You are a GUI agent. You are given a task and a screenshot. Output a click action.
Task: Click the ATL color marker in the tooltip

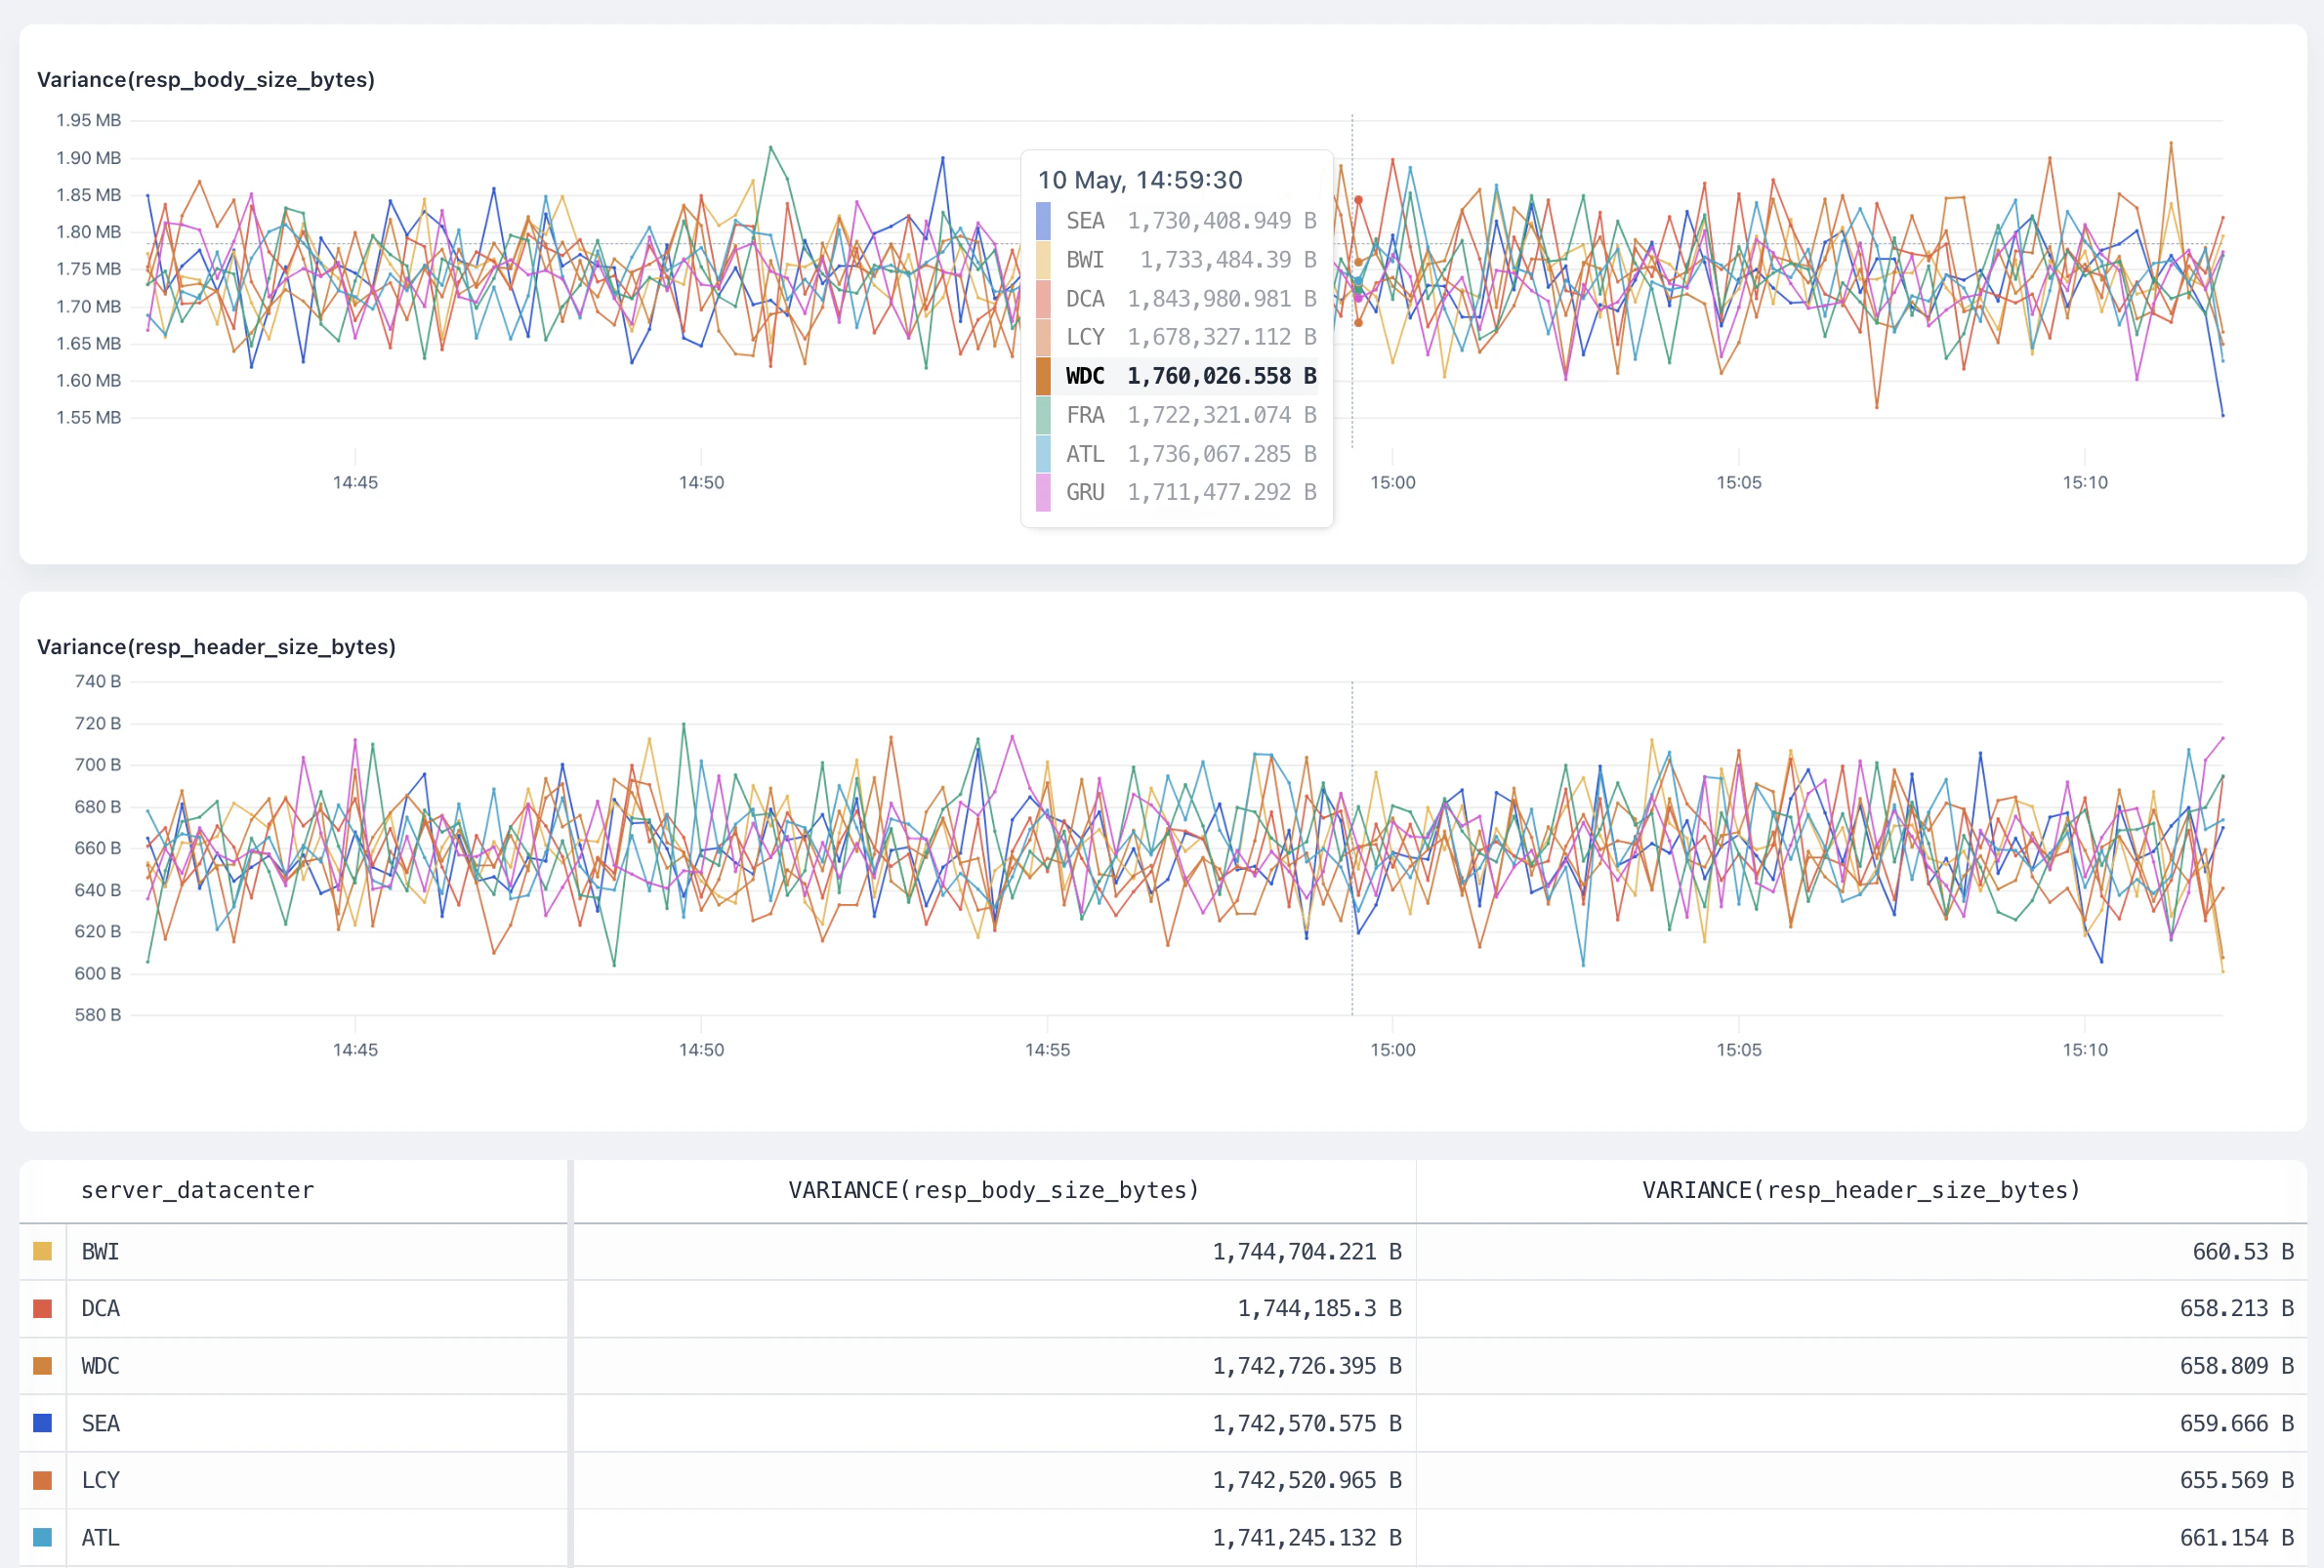coord(1043,453)
